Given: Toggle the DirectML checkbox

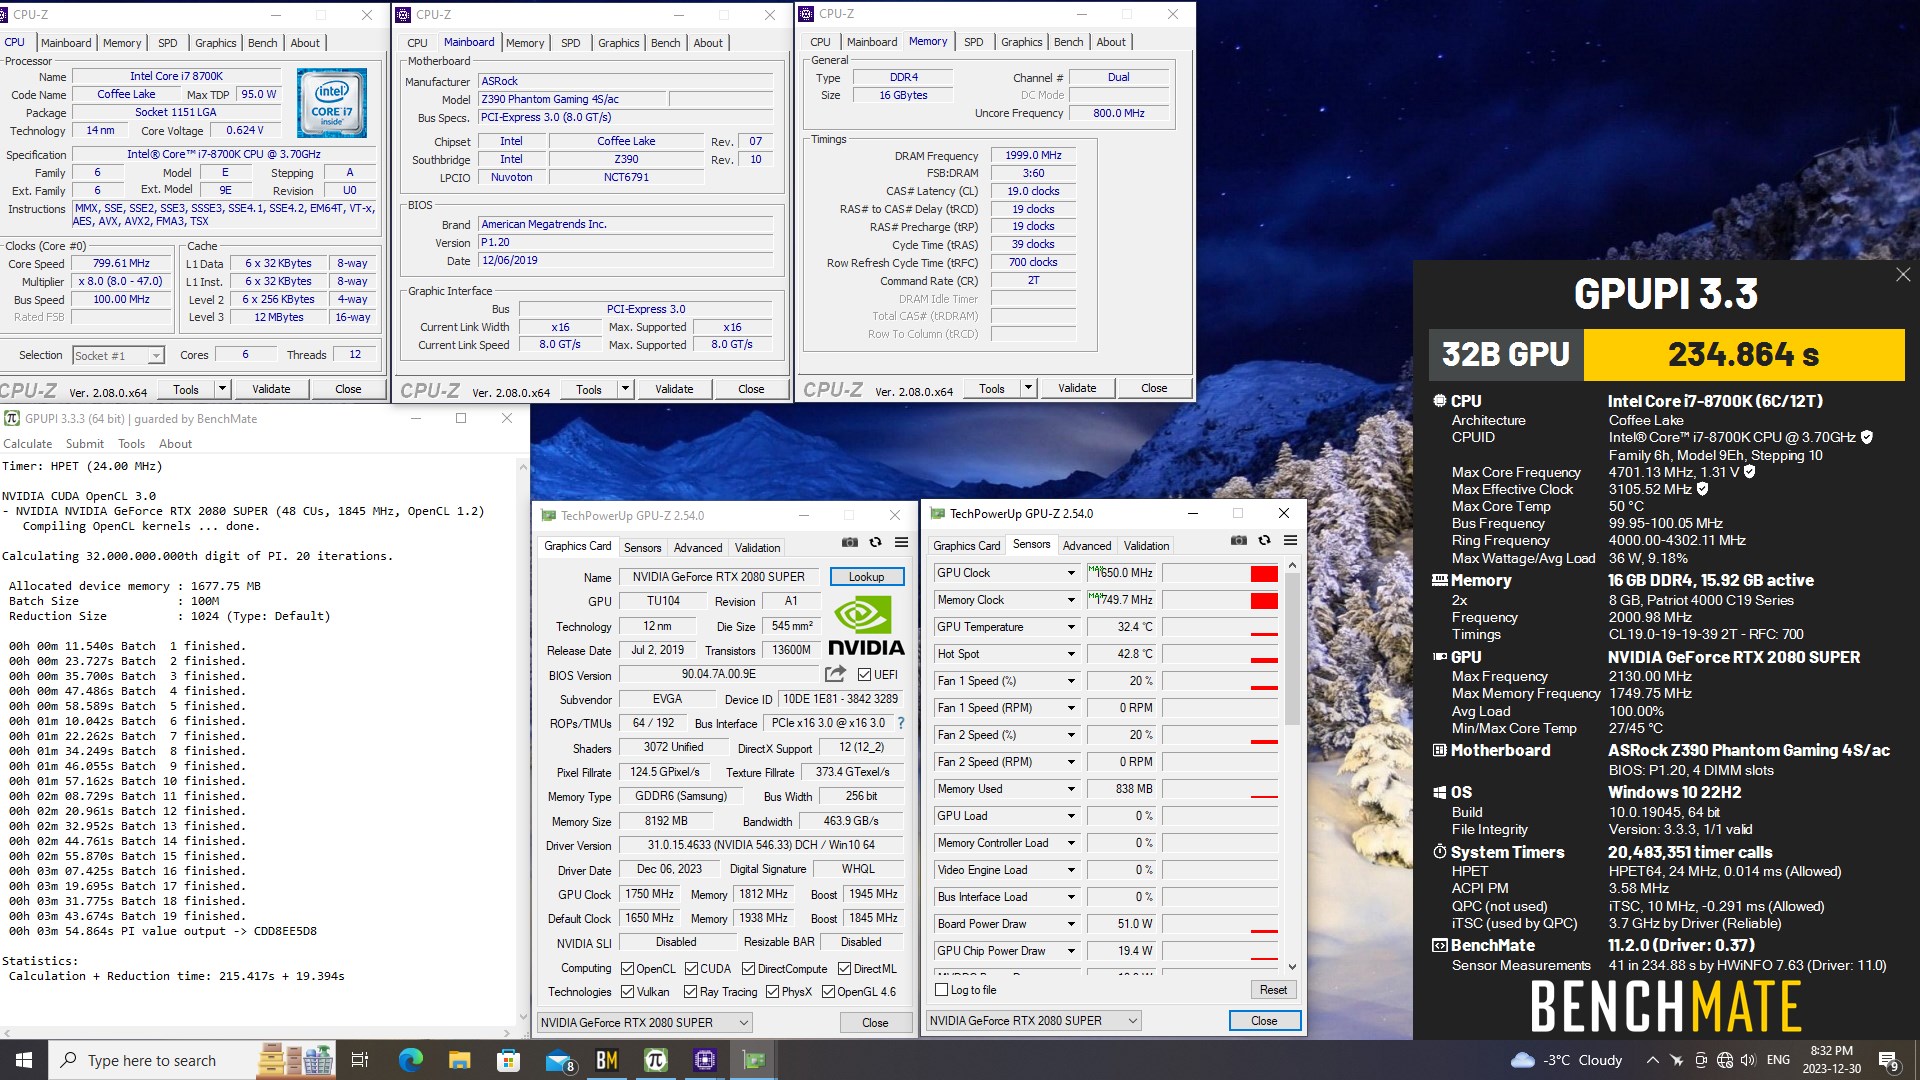Looking at the screenshot, I should (x=845, y=969).
